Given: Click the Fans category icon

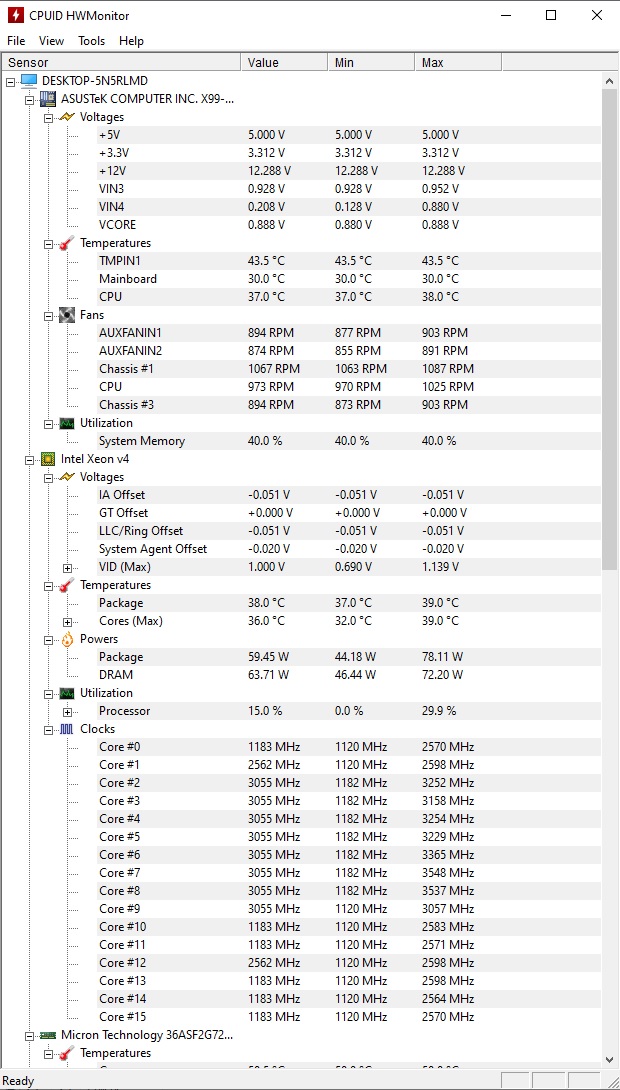Looking at the screenshot, I should pyautogui.click(x=67, y=315).
